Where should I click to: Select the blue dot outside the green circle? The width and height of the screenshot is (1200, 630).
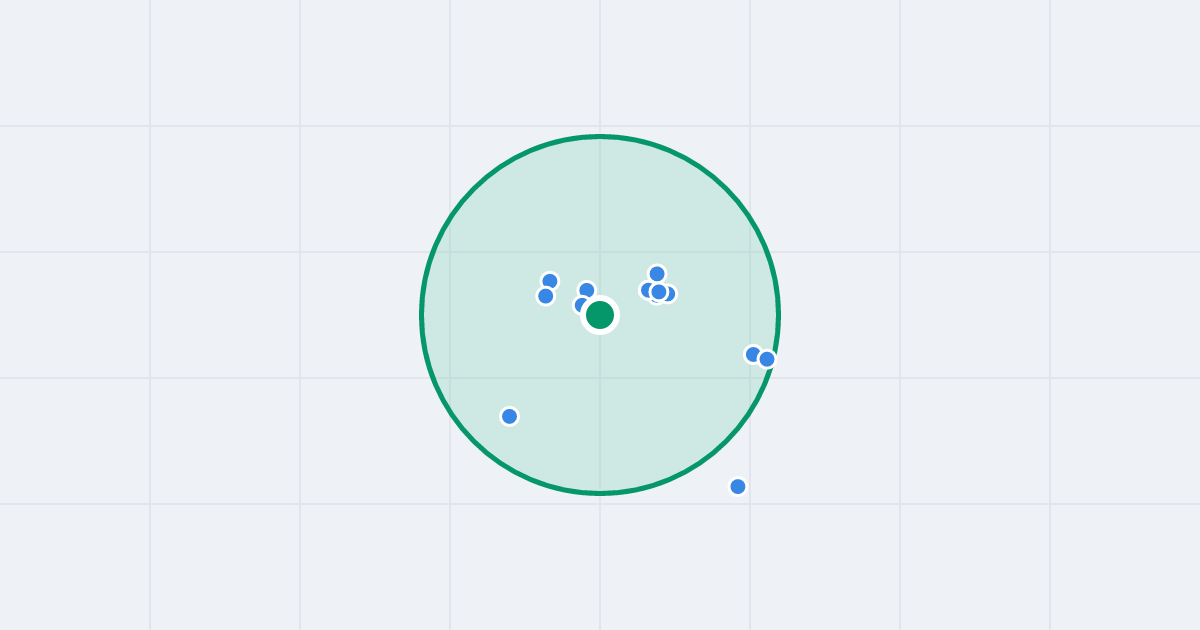[x=738, y=487]
